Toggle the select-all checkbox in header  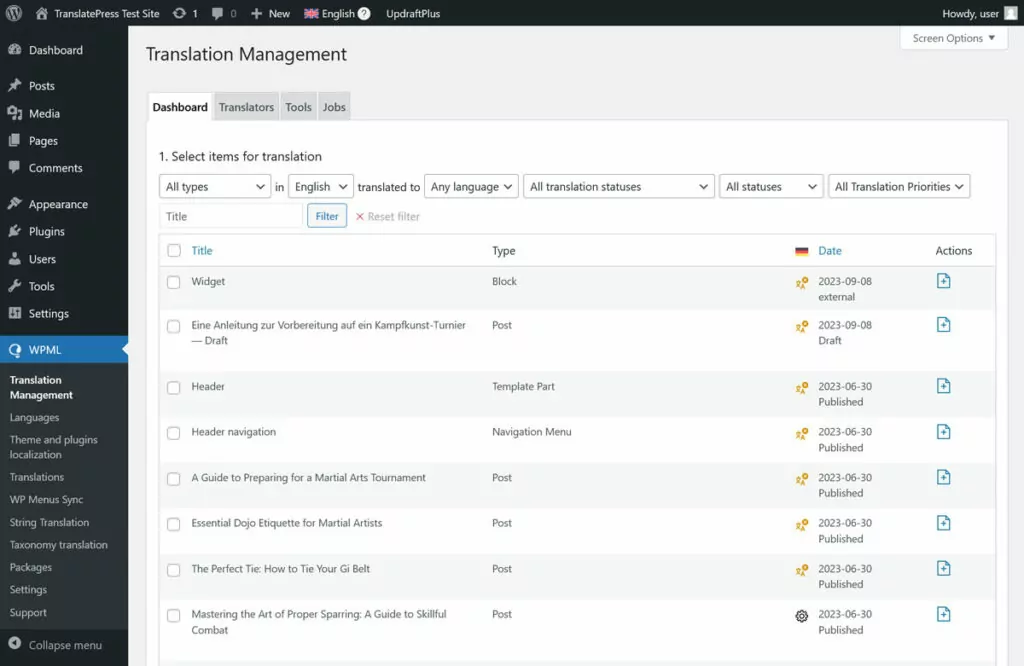[x=174, y=250]
